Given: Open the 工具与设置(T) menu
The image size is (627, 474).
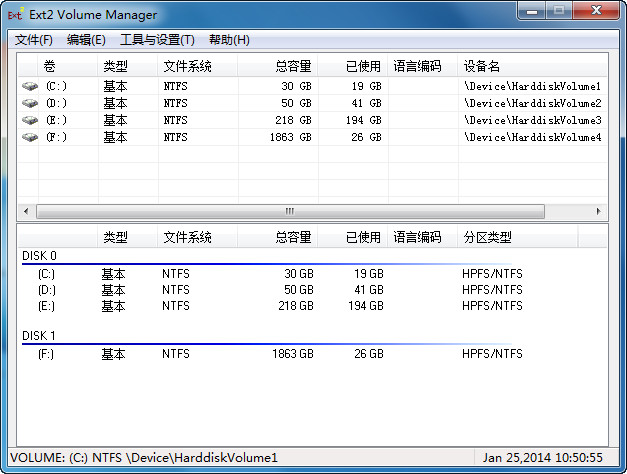Looking at the screenshot, I should tap(157, 40).
